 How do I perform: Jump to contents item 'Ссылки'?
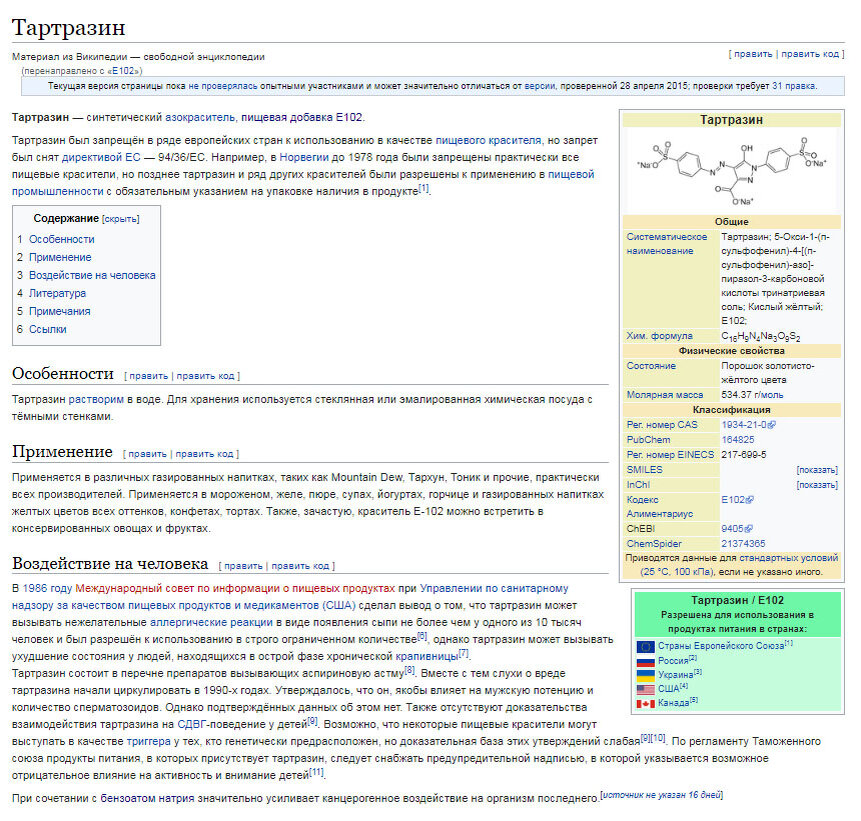[48, 329]
